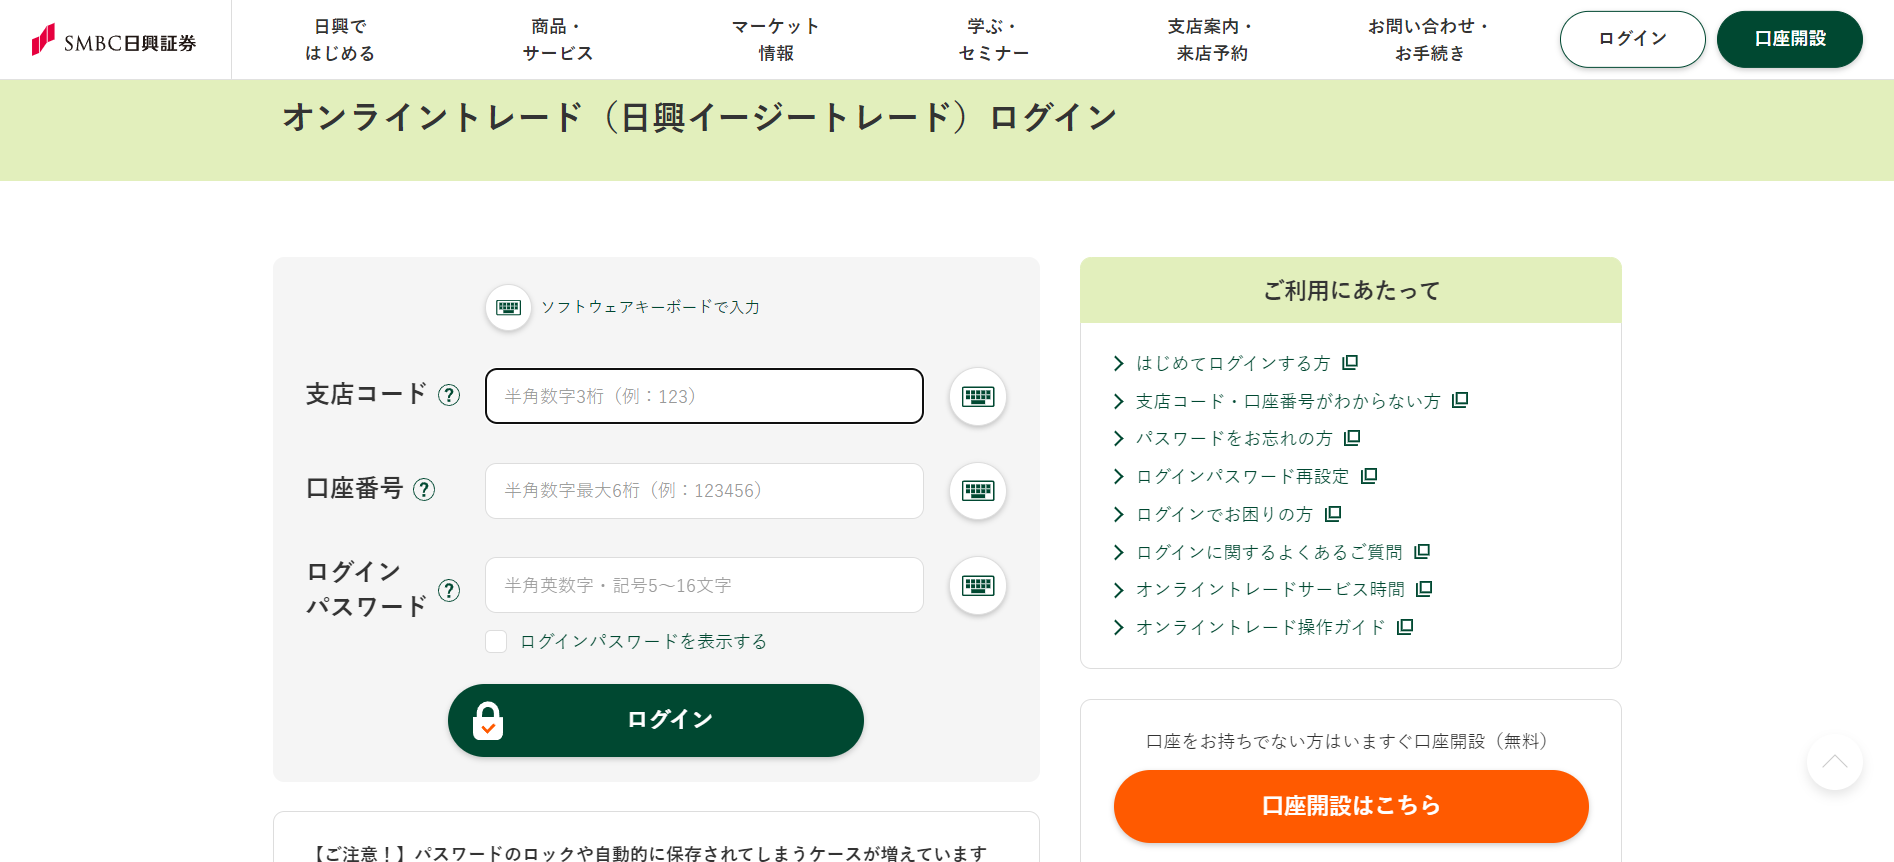Focus the ログインパスワード input field
This screenshot has height=862, width=1894.
(x=704, y=585)
